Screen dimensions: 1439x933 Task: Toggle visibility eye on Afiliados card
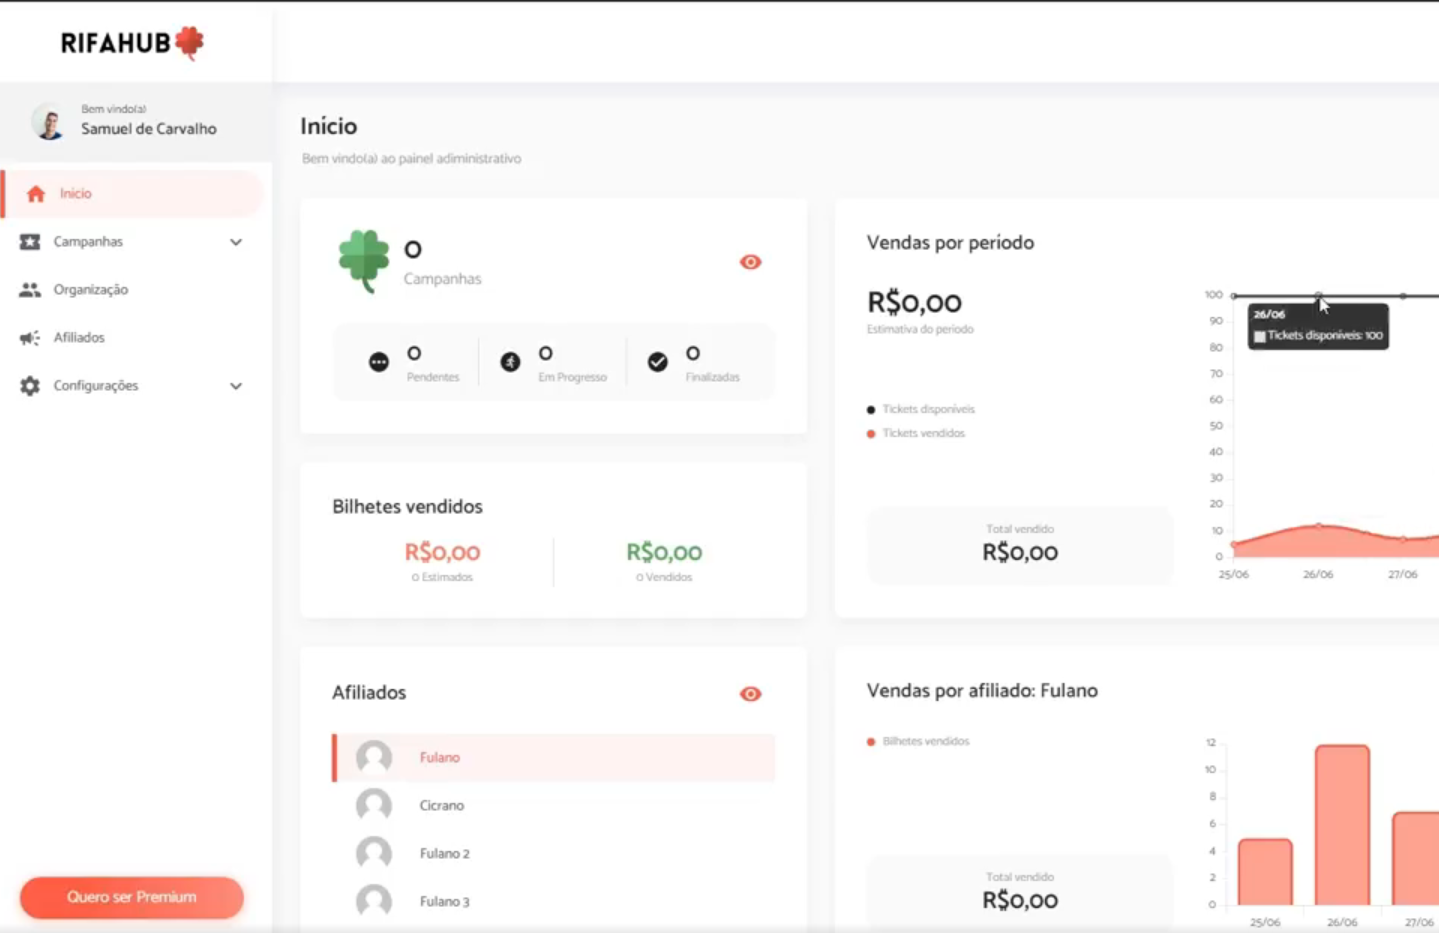click(x=750, y=694)
